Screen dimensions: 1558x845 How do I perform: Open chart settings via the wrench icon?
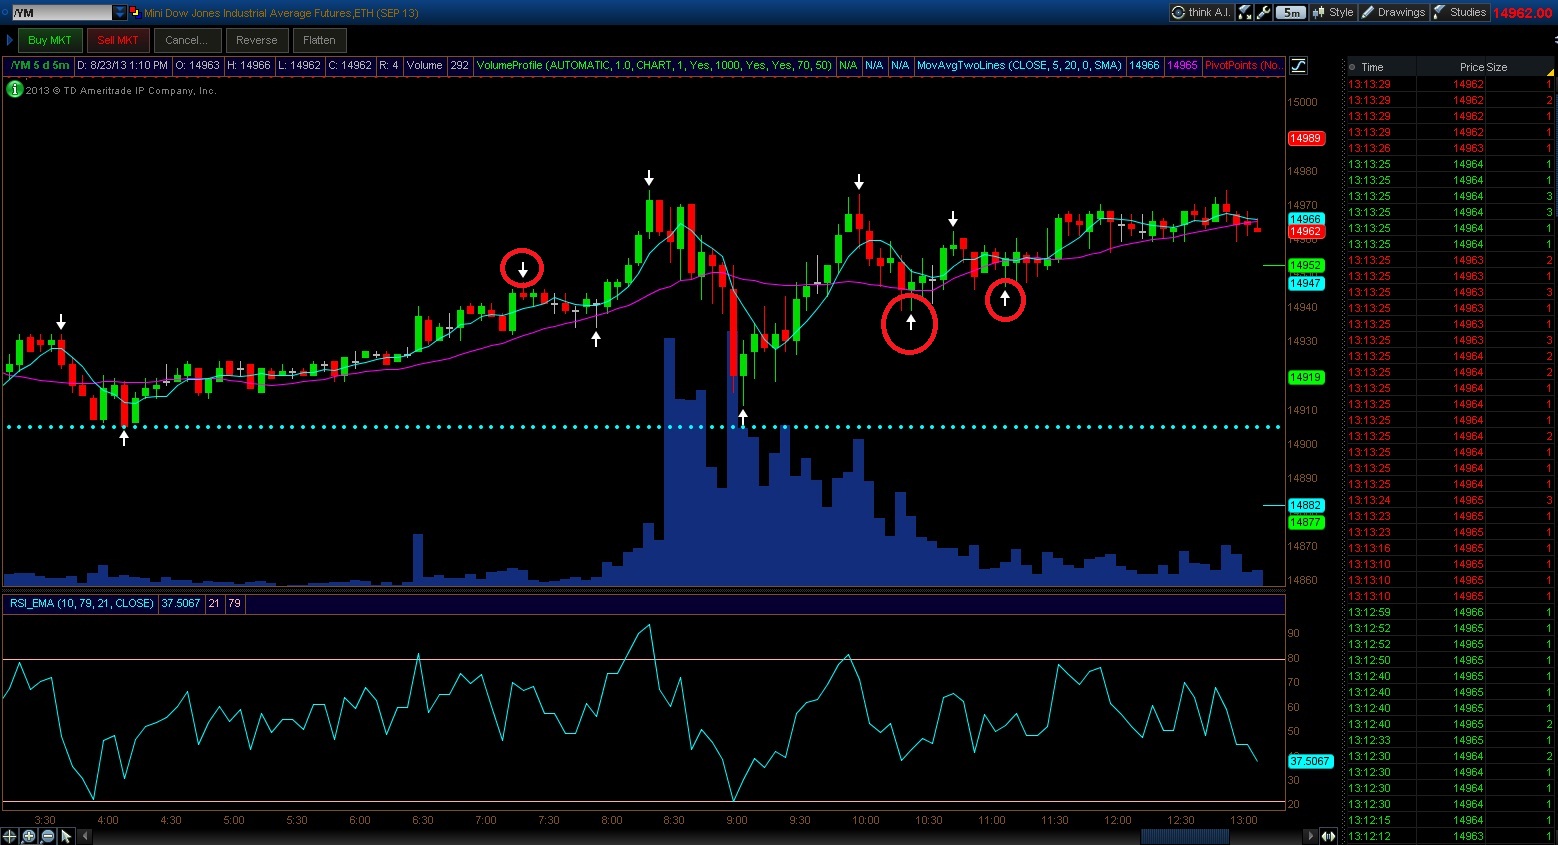[1263, 13]
